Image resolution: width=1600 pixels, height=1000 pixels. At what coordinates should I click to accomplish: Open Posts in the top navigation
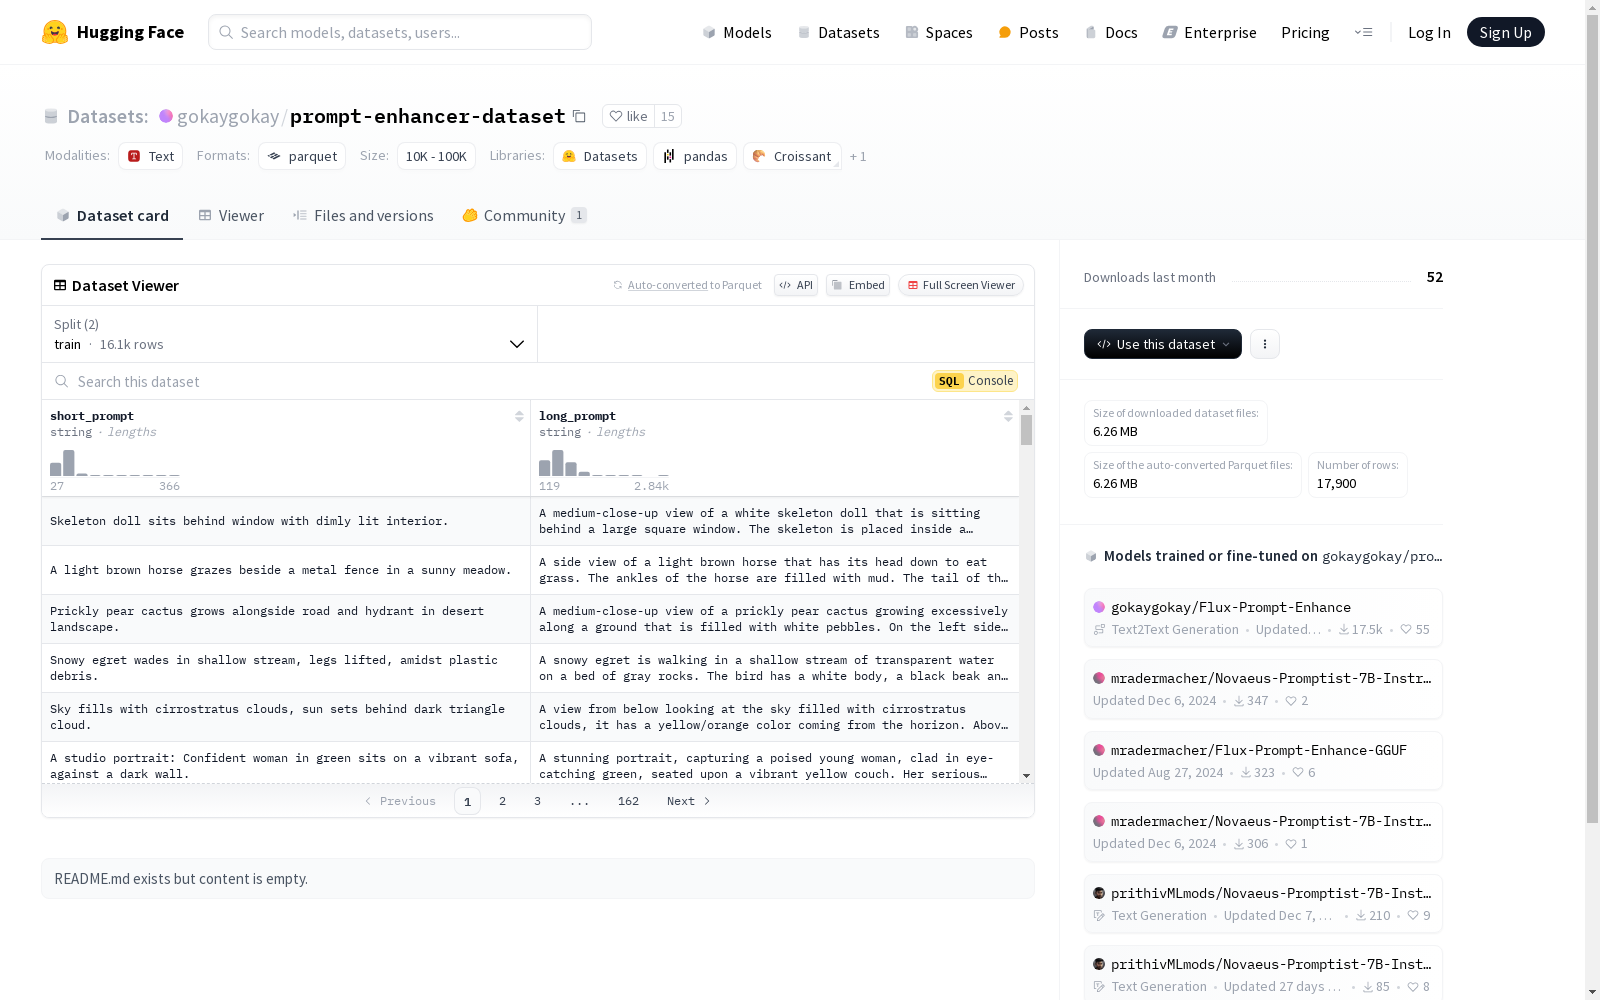[x=1028, y=32]
